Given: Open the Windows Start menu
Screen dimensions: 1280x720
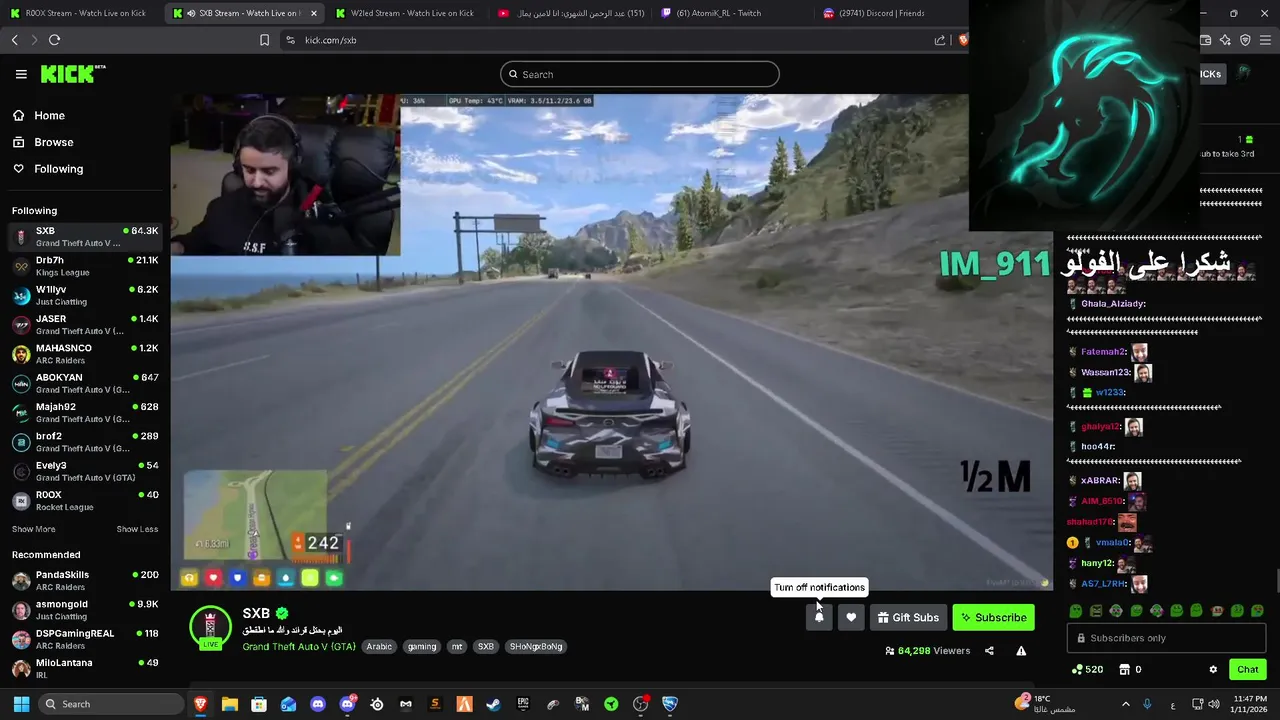Looking at the screenshot, I should tap(21, 704).
